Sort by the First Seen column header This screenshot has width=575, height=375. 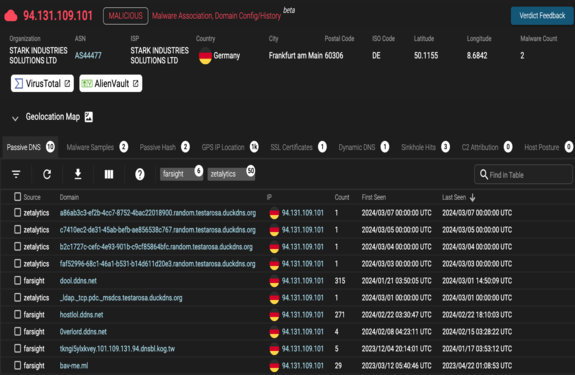point(374,197)
